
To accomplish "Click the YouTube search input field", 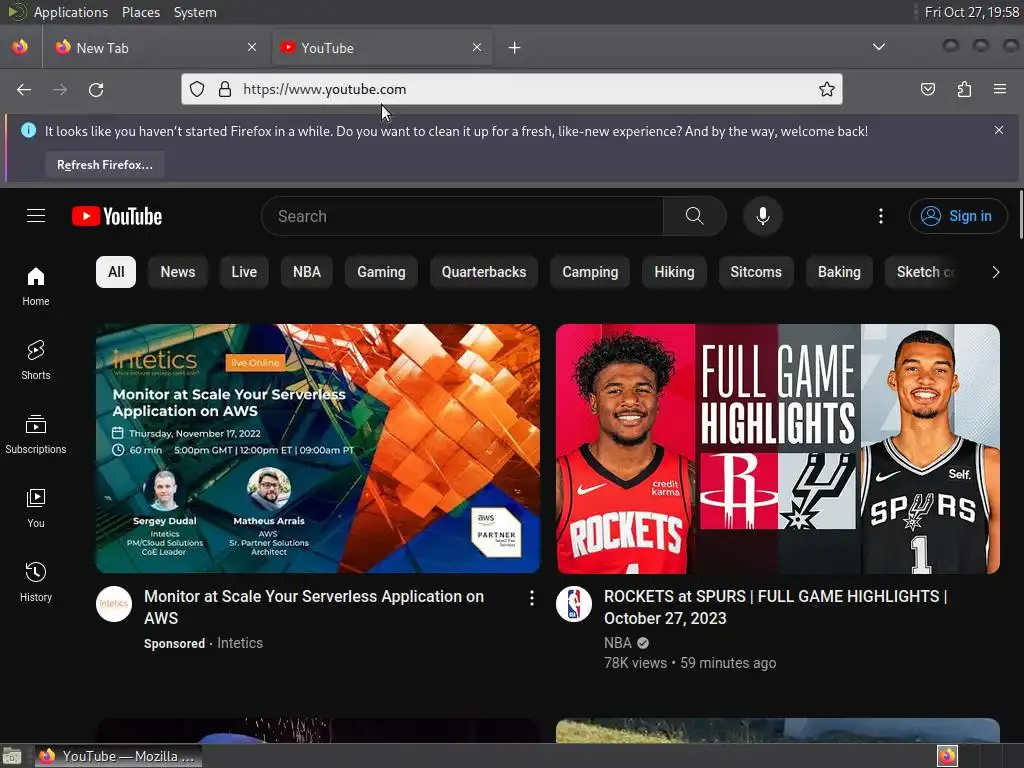I will pyautogui.click(x=462, y=216).
